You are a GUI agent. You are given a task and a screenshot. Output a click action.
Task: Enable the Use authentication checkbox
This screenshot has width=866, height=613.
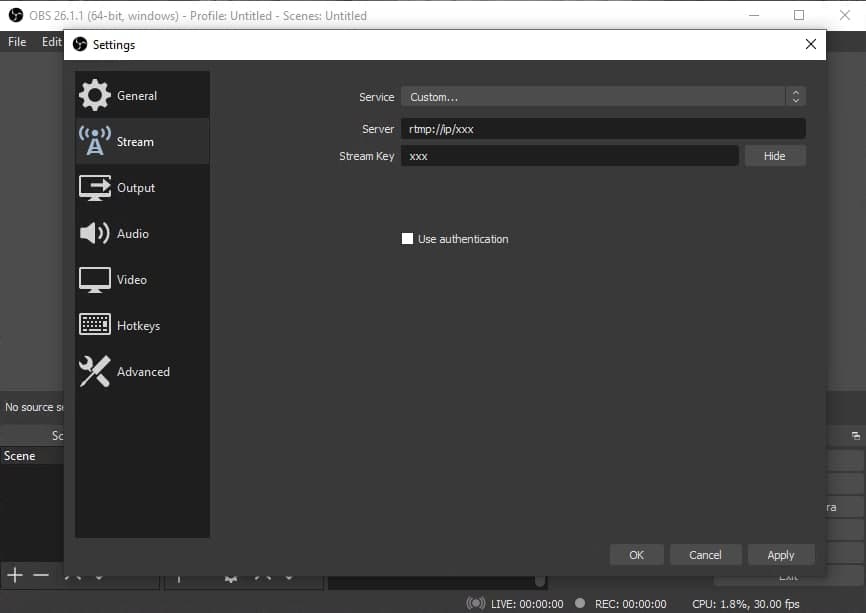tap(407, 239)
